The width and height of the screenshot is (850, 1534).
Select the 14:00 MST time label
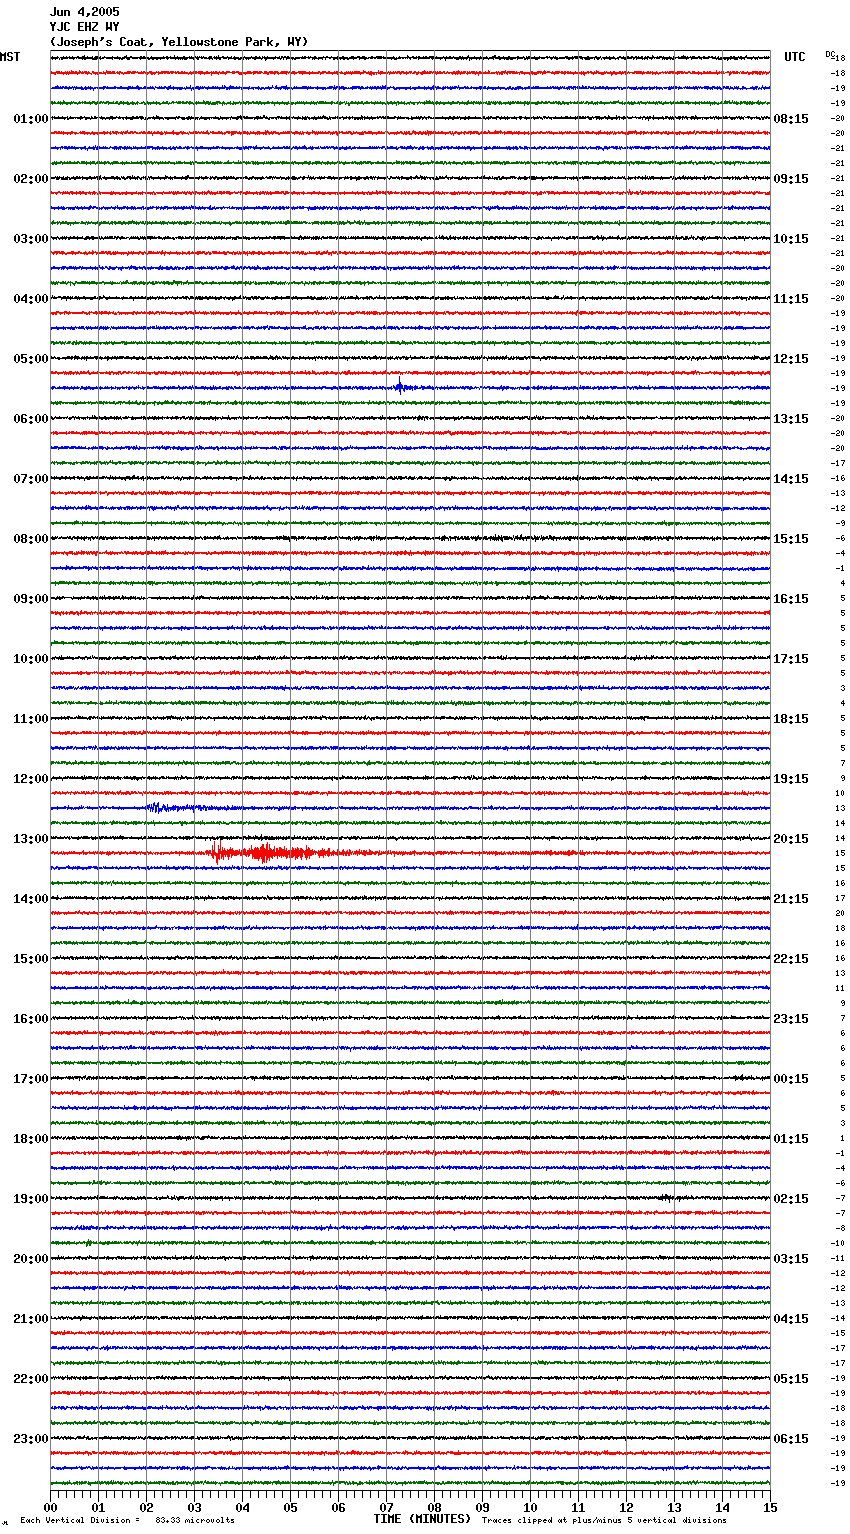click(x=31, y=899)
